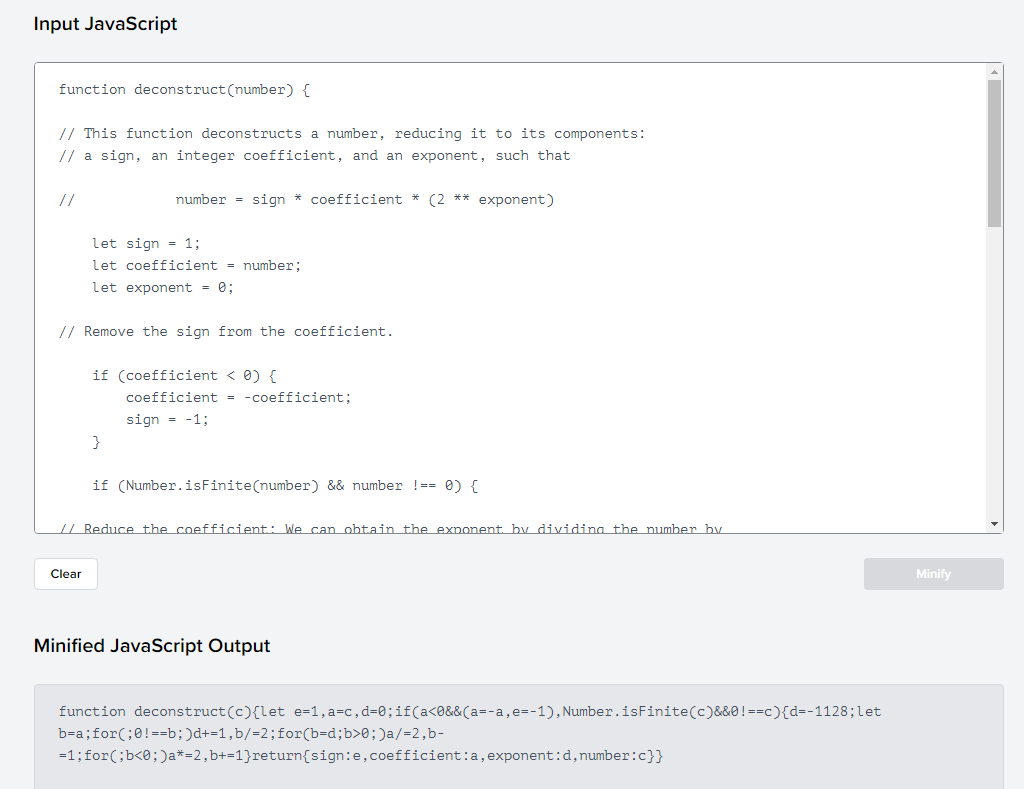Click the scrollbar down arrow
1024x789 pixels.
click(x=993, y=522)
